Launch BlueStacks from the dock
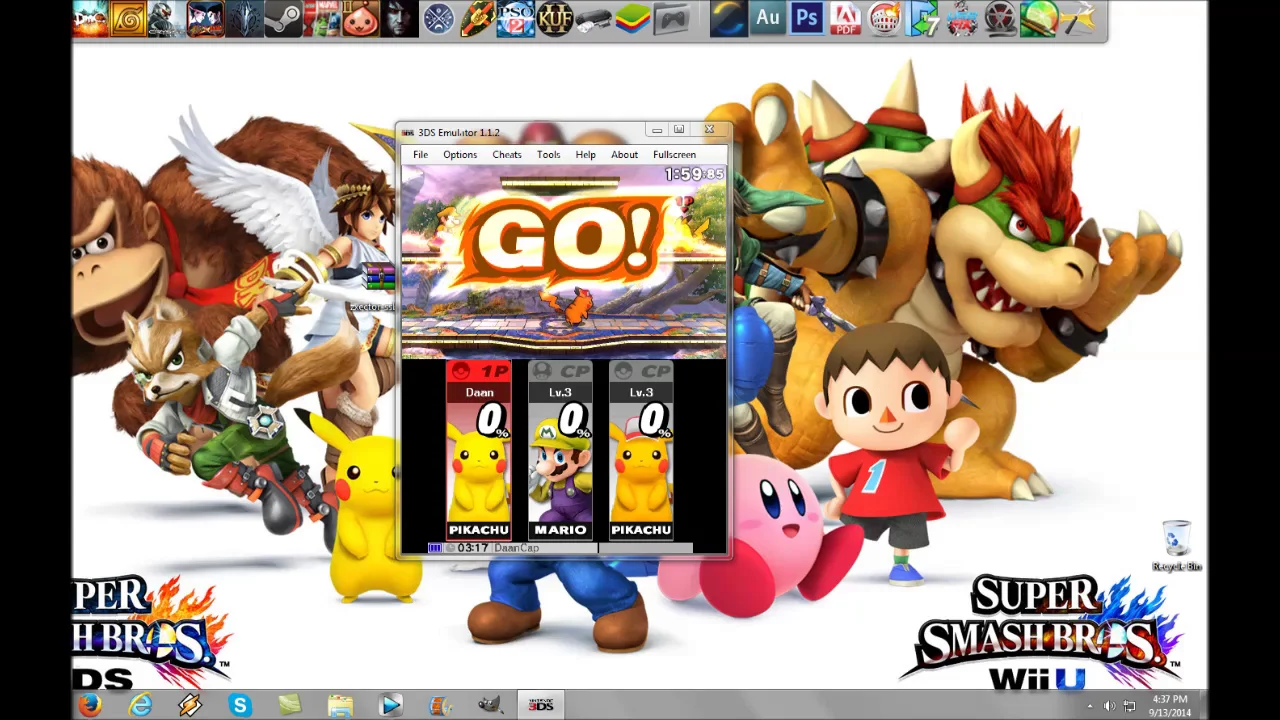 [x=632, y=19]
